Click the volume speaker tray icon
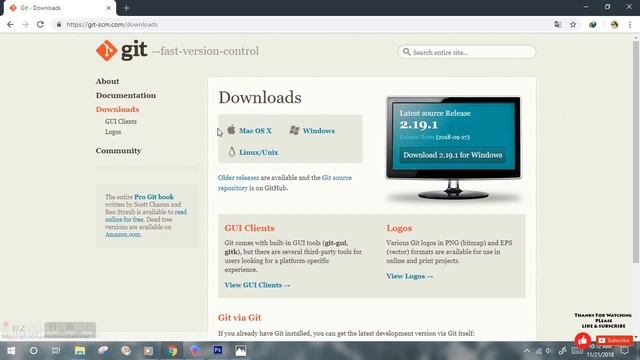640x360 pixels. pyautogui.click(x=549, y=351)
